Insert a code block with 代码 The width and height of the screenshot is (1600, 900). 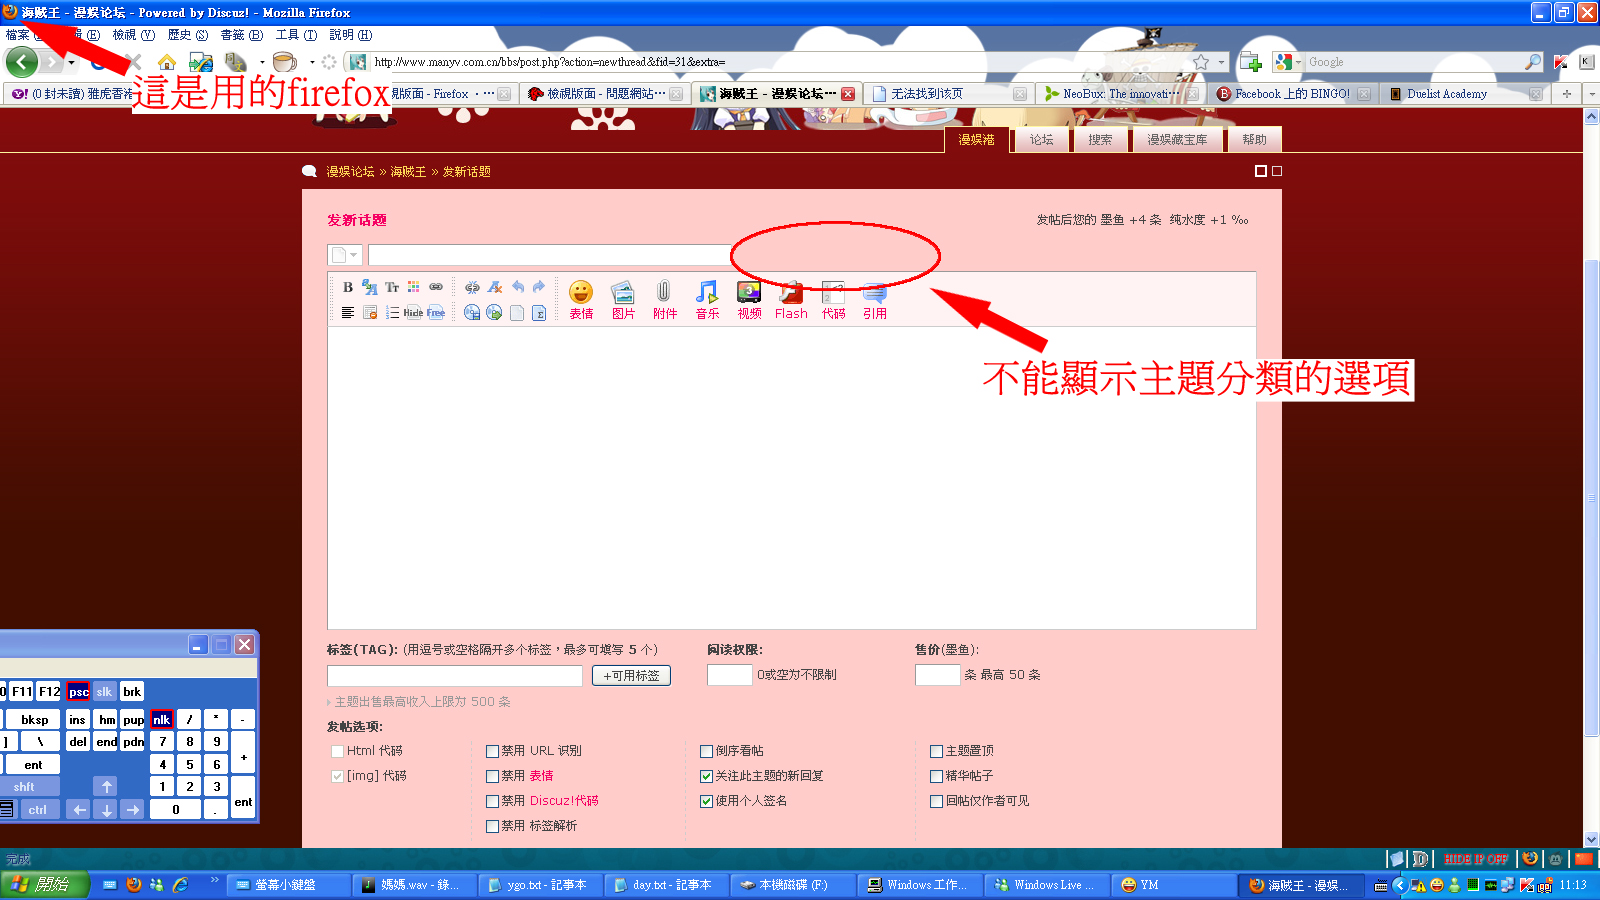[x=833, y=299]
